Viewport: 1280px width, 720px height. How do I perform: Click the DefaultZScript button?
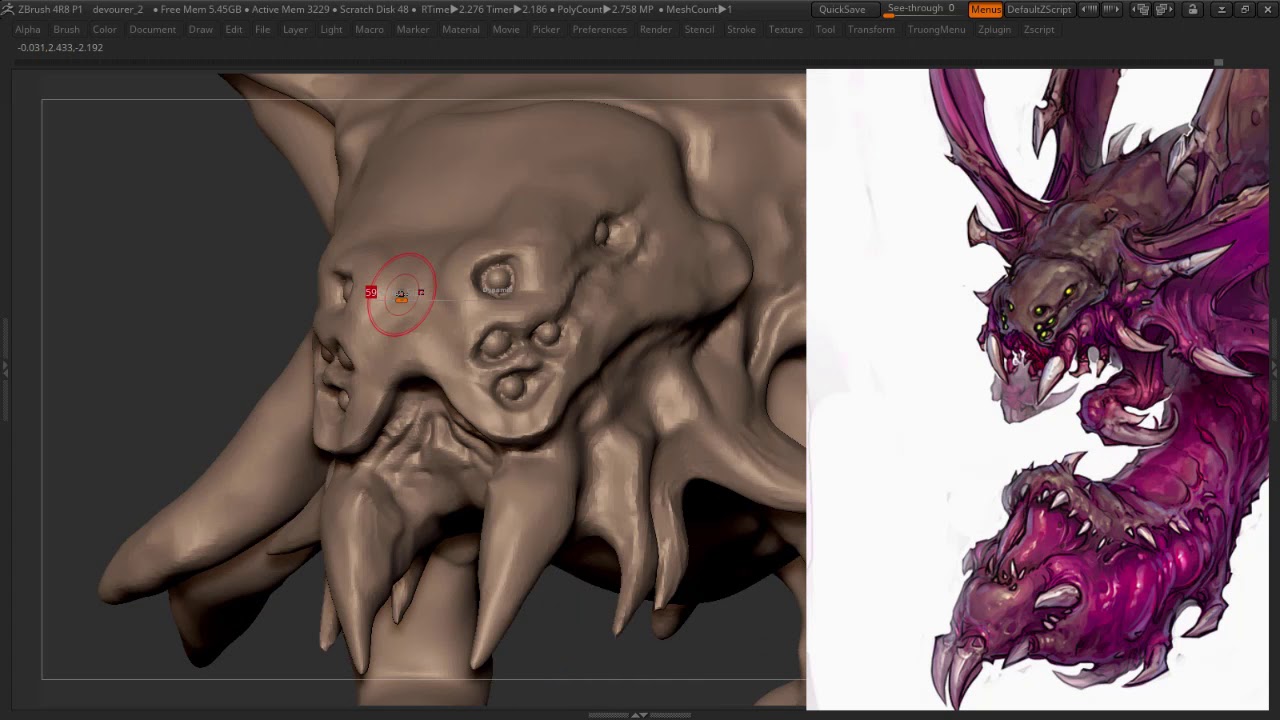point(1039,9)
